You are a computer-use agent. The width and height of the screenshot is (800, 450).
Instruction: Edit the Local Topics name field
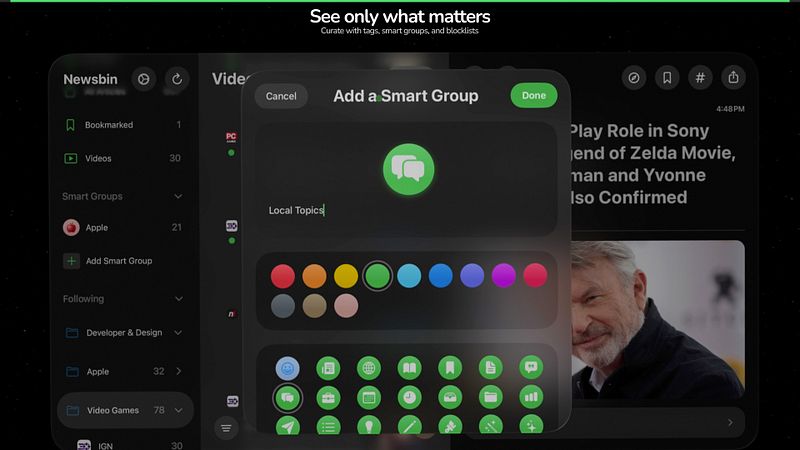tap(406, 210)
